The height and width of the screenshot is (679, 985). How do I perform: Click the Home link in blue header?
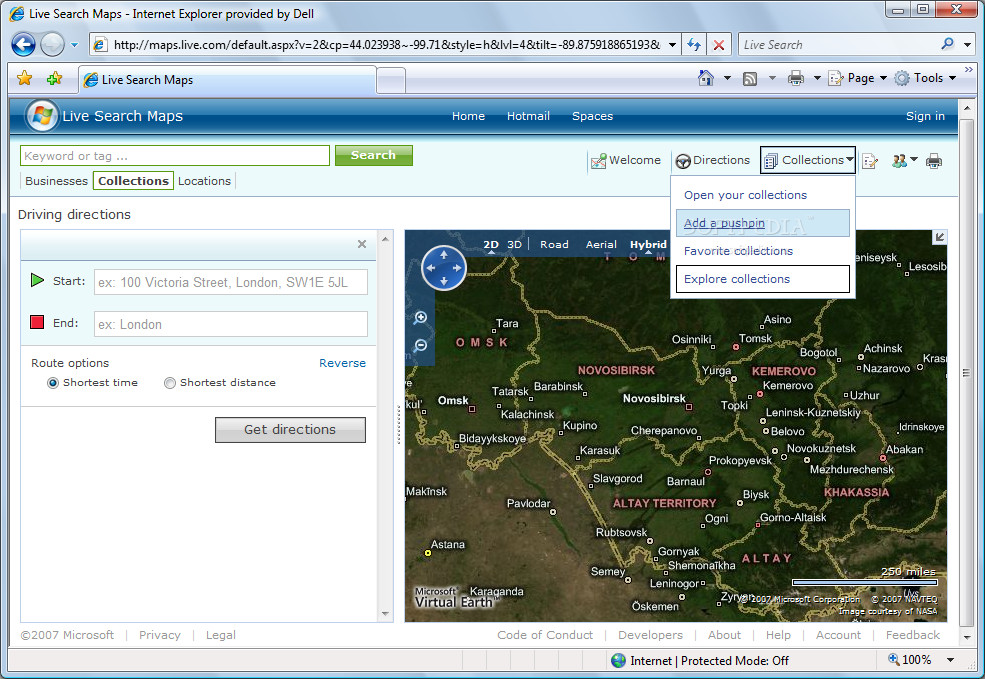469,116
